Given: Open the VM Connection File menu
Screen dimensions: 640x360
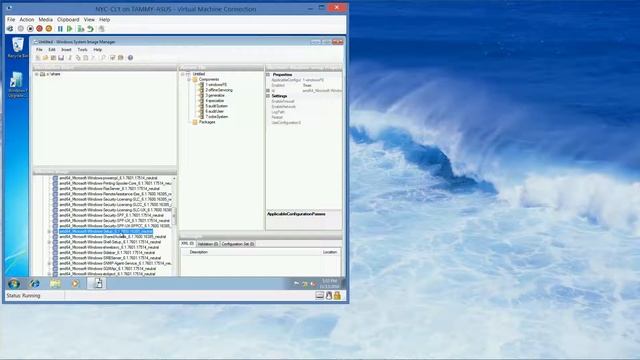Looking at the screenshot, I should tap(11, 20).
